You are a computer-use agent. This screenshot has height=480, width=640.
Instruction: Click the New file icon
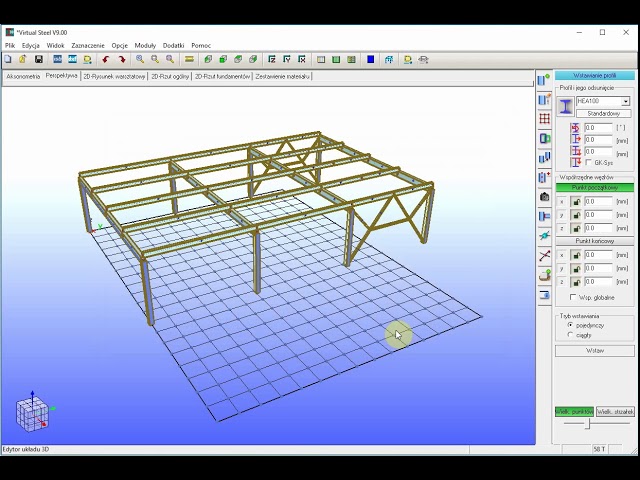[8, 60]
